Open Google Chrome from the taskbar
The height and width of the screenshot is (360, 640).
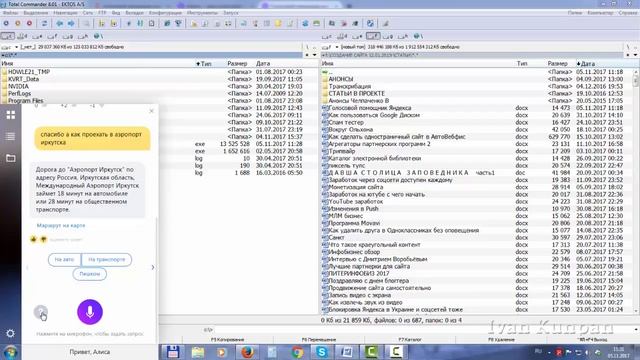pyautogui.click(x=297, y=352)
